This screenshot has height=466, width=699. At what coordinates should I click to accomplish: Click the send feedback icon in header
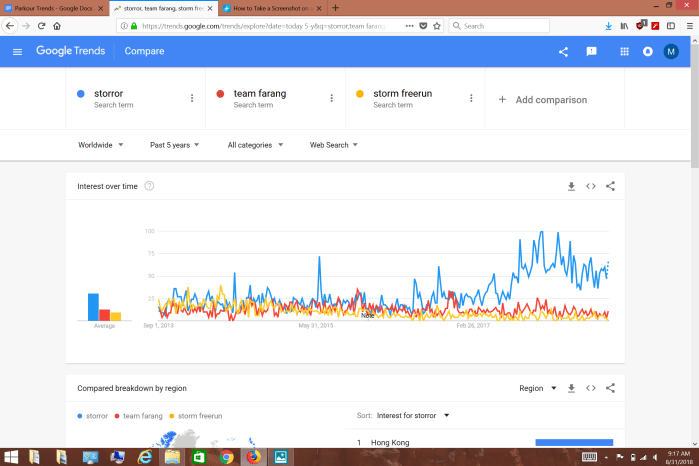coord(591,51)
